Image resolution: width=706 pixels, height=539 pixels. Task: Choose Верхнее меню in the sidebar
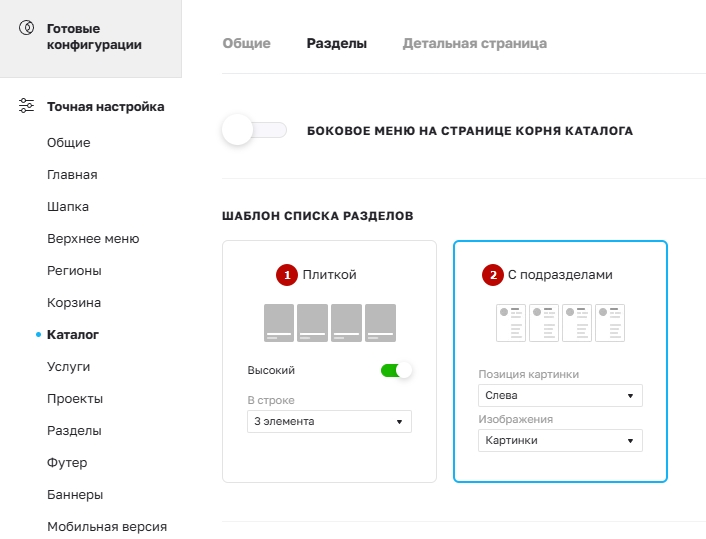[93, 239]
